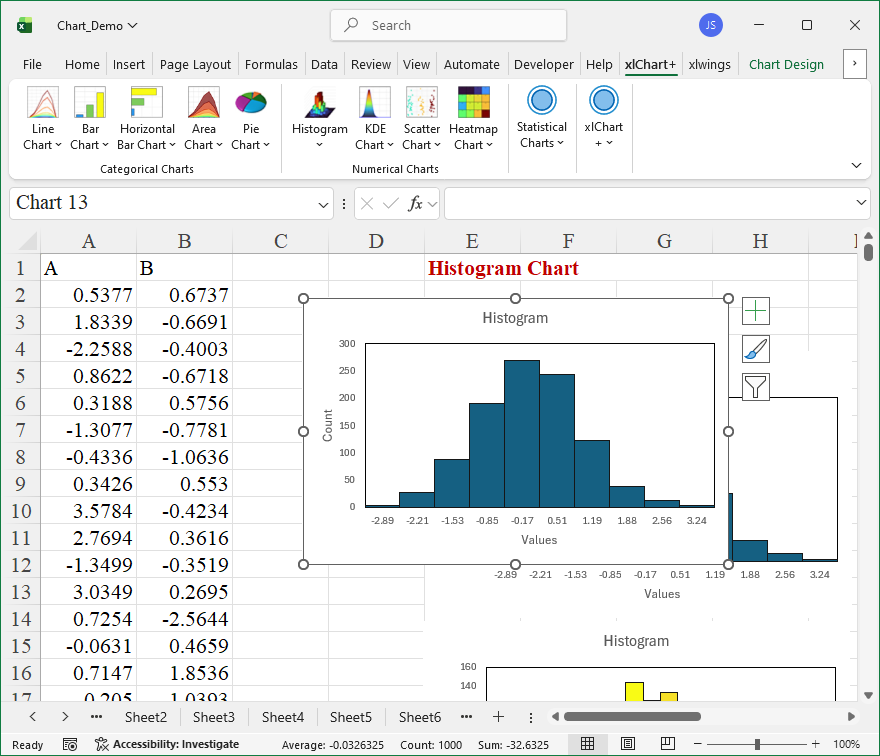Open the Chart Design ribbon tab
Viewport: 880px width, 756px height.
click(x=786, y=64)
